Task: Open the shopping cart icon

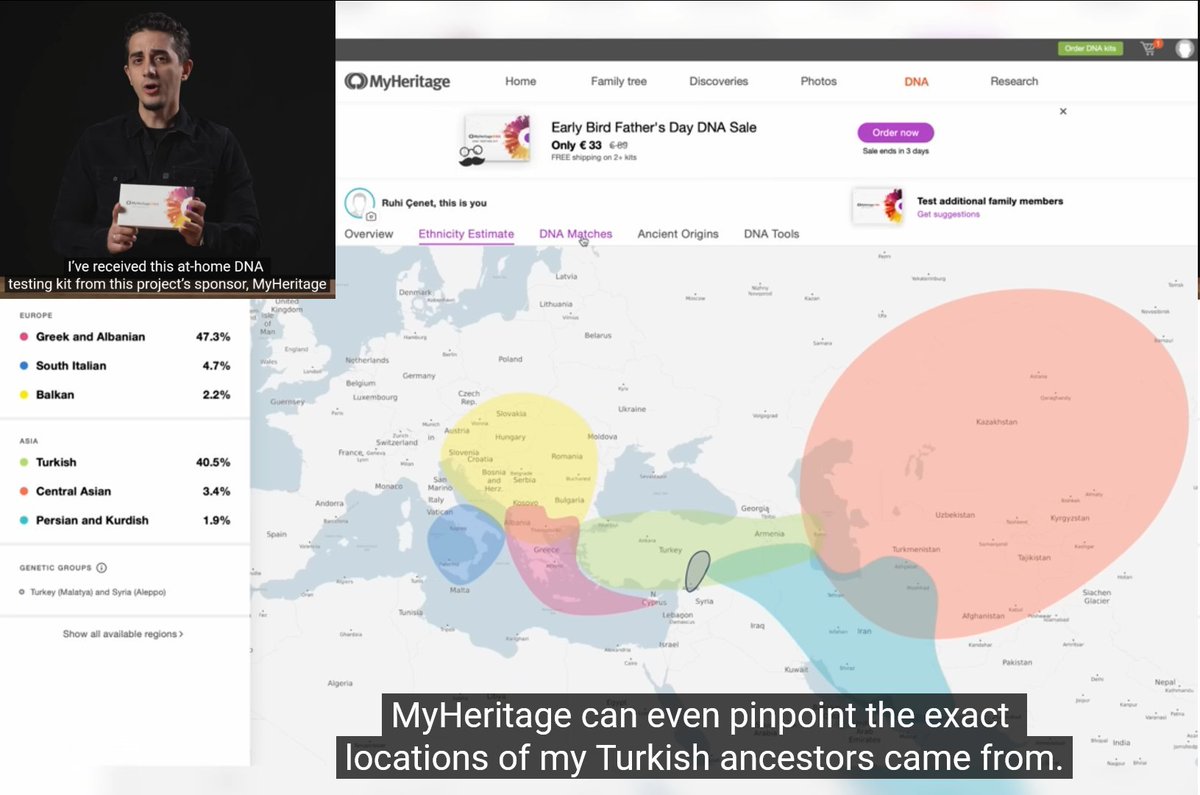Action: click(x=1149, y=48)
